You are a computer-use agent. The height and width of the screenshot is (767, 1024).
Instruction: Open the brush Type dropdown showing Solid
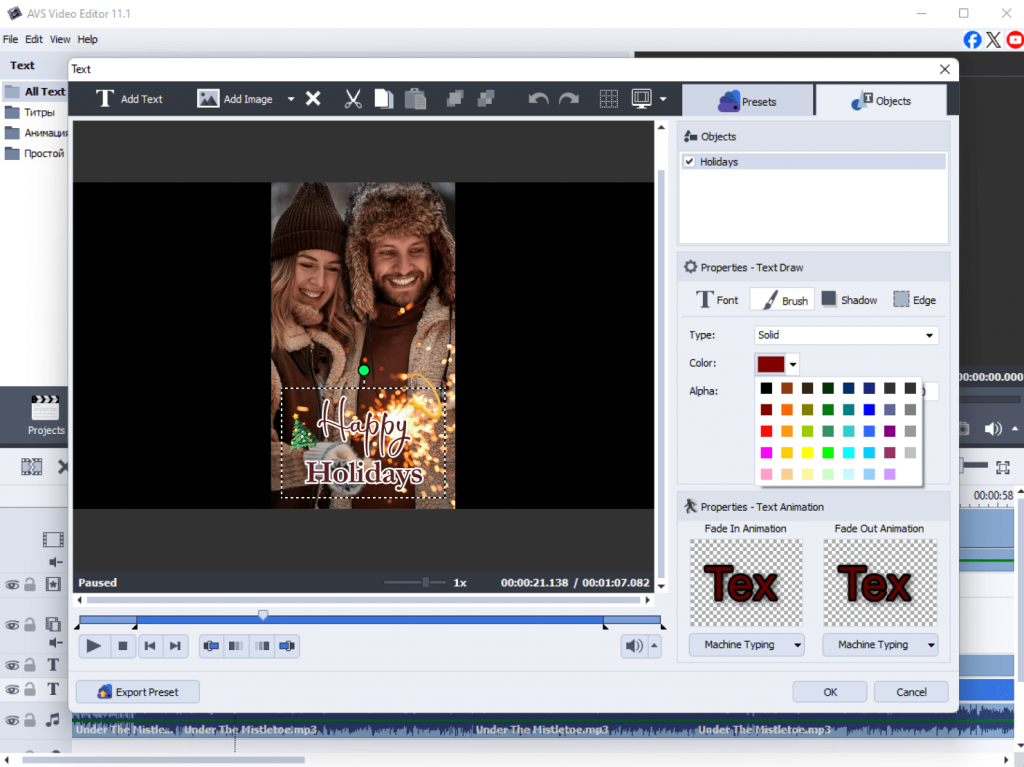(x=846, y=335)
